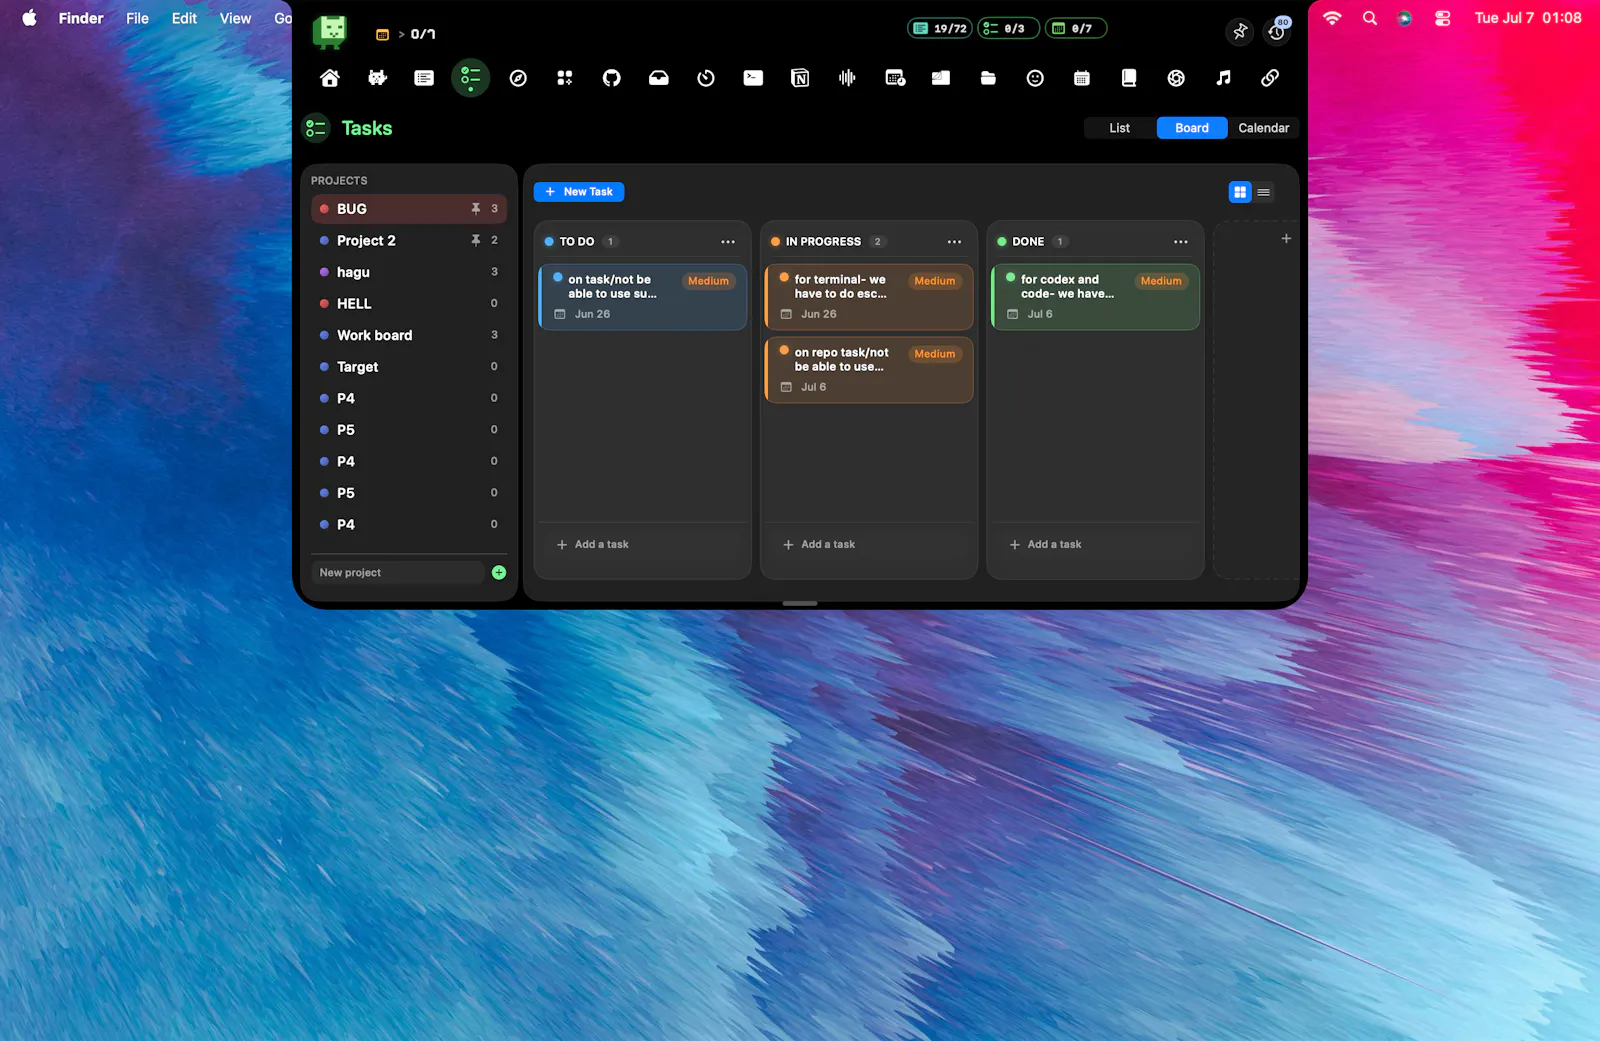Screen dimensions: 1600x1041
Task: Open the smiley emoji toolbar icon
Action: point(1035,78)
